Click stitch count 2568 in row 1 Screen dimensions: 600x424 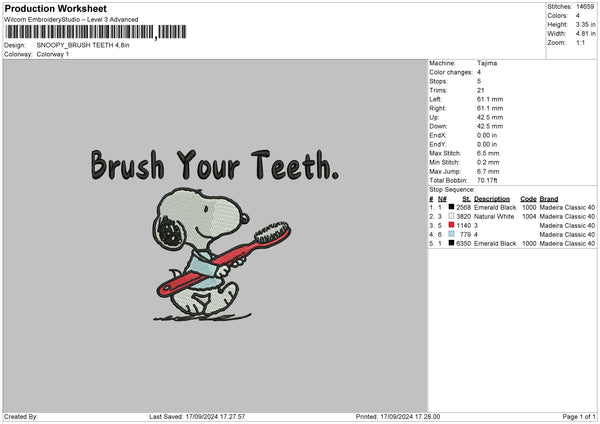pos(463,207)
